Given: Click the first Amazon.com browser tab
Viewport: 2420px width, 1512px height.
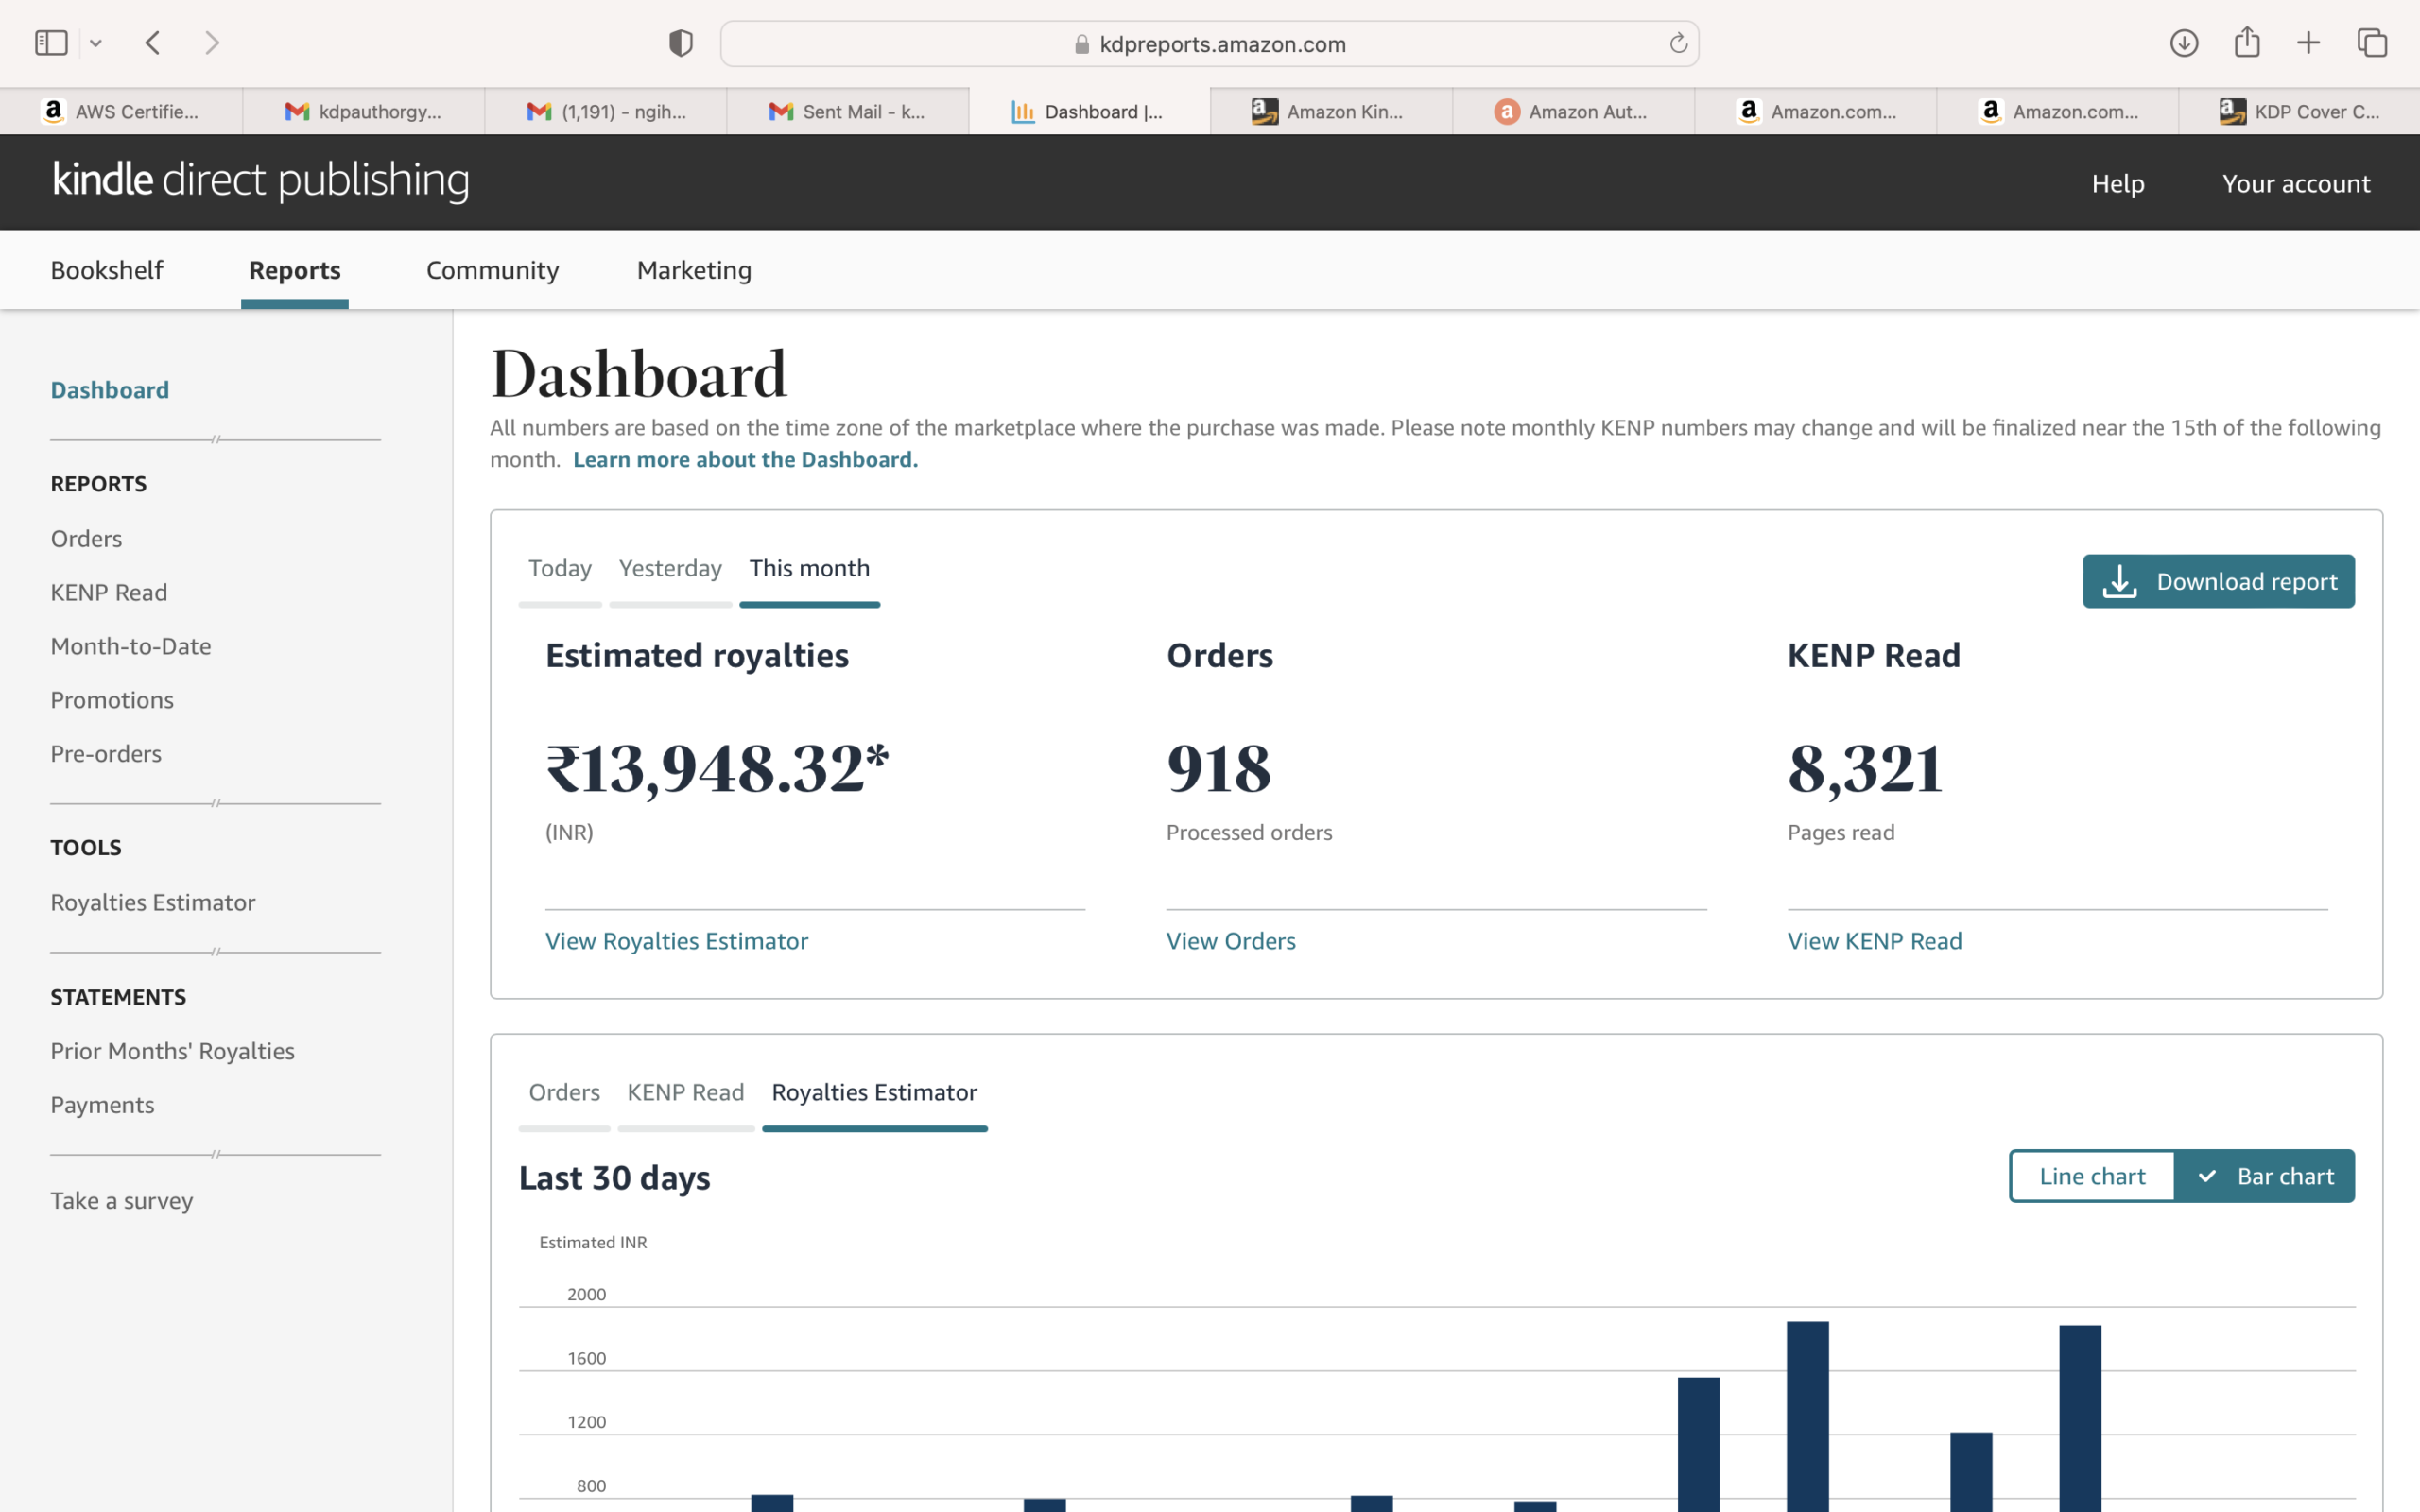Looking at the screenshot, I should (1815, 111).
